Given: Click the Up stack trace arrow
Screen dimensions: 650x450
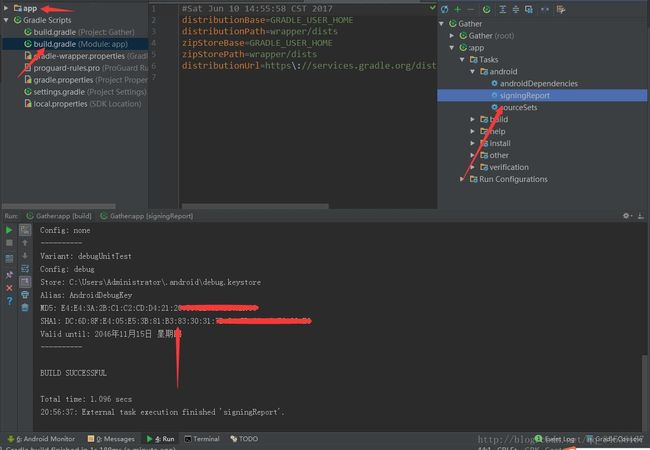Looking at the screenshot, I should 25,243.
